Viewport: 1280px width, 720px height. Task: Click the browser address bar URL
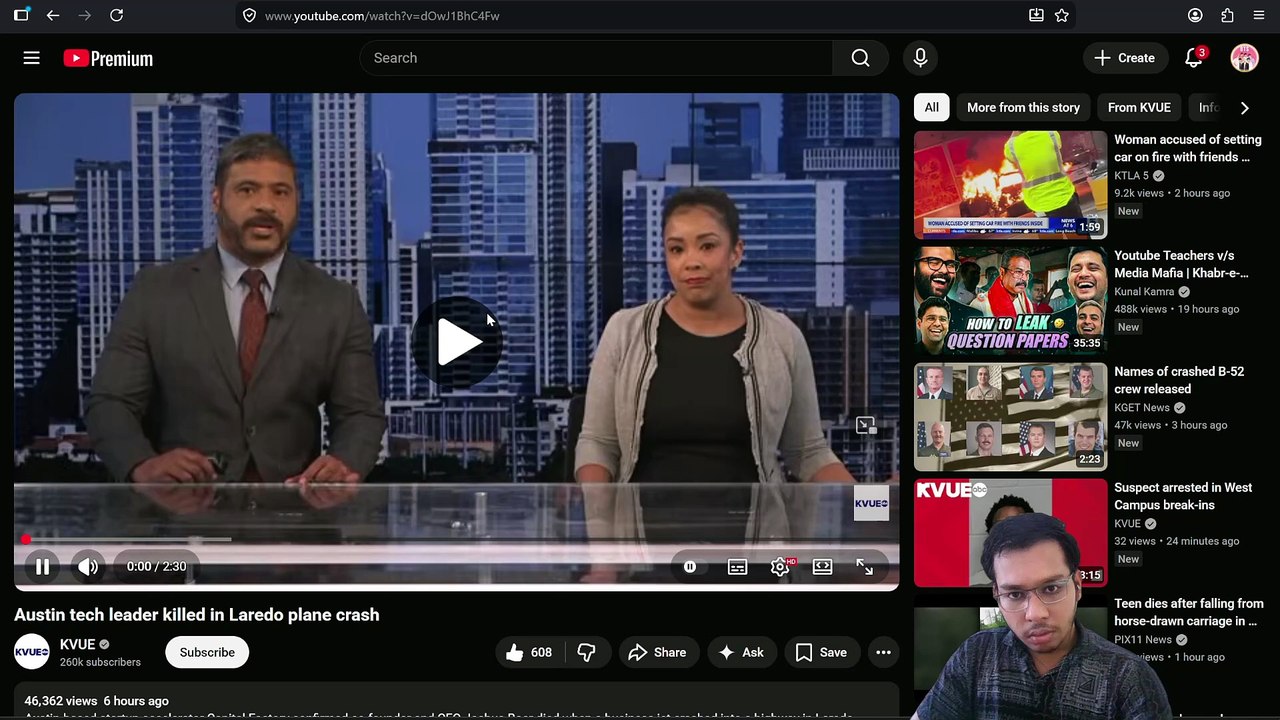point(382,16)
